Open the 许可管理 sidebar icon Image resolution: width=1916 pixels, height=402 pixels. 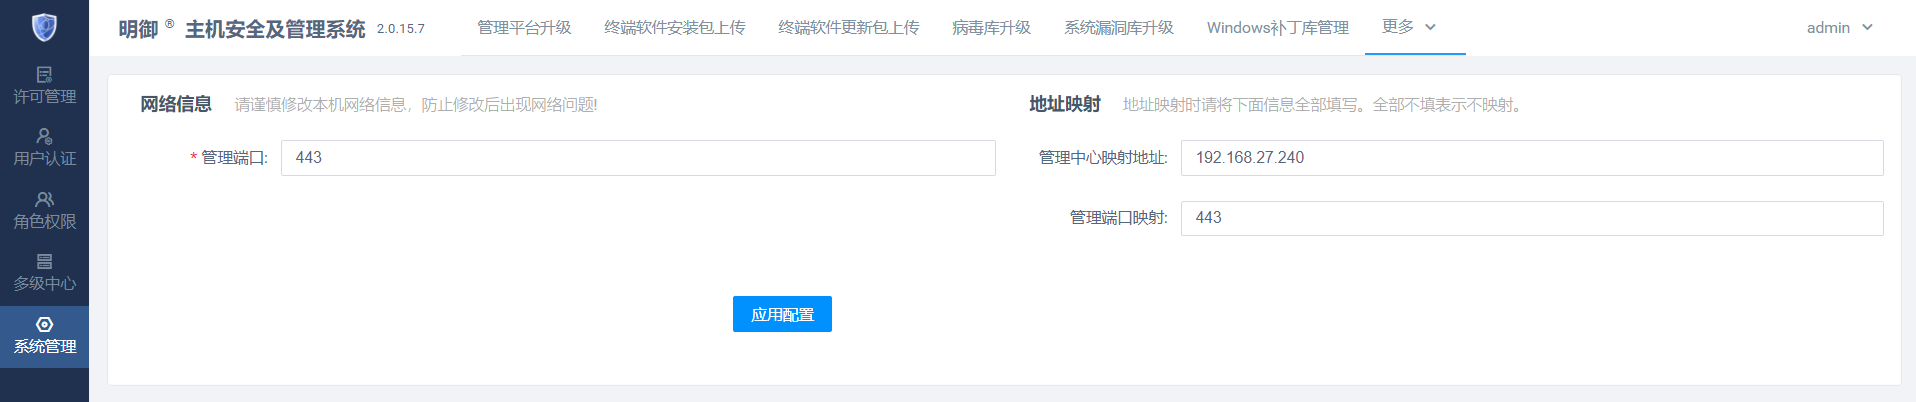[44, 75]
